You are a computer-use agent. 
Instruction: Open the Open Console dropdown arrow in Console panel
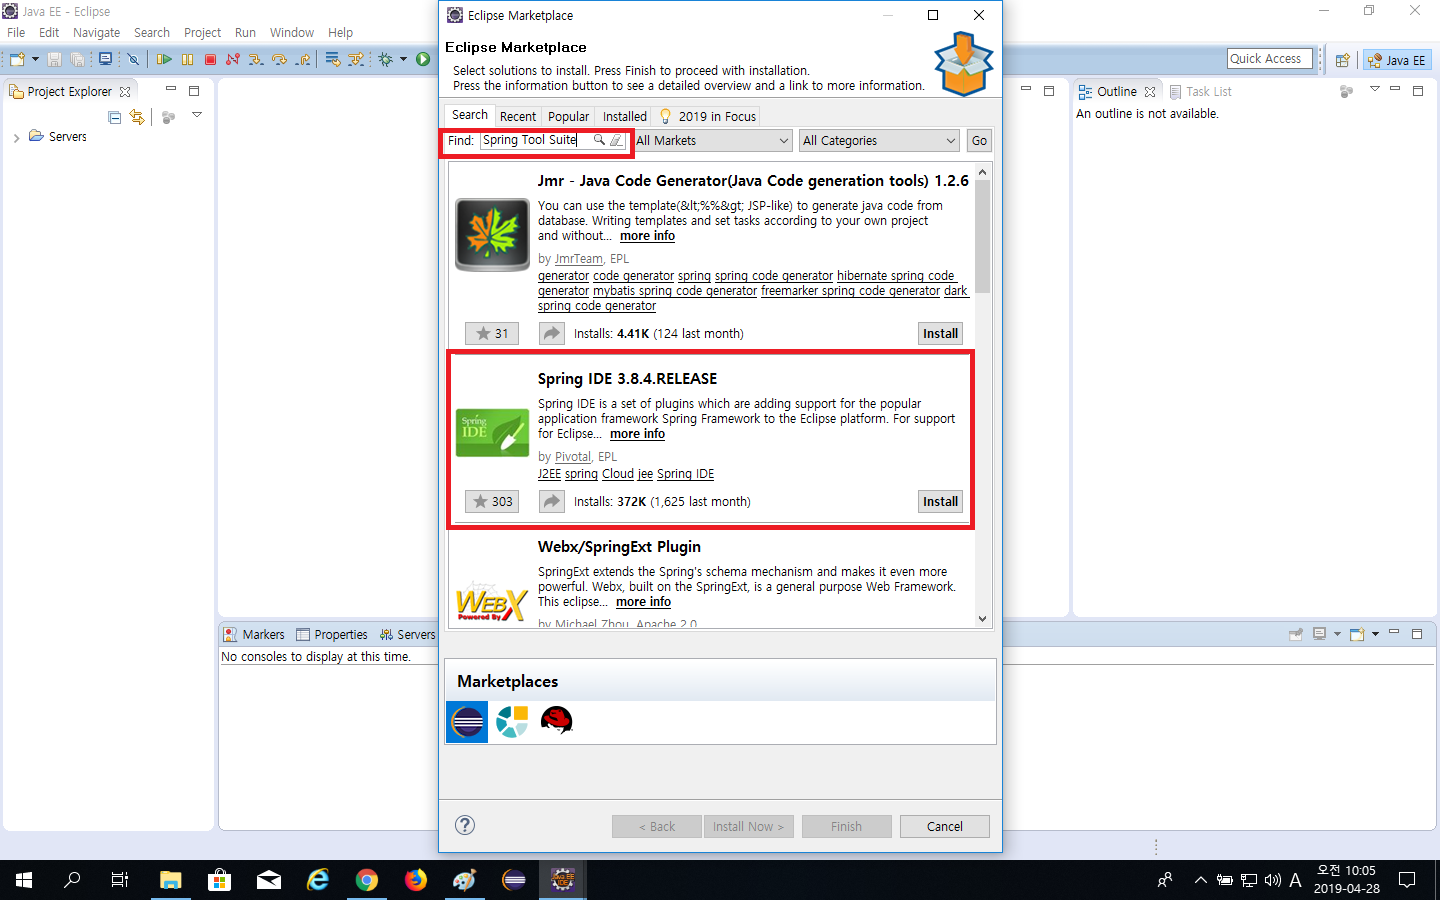pyautogui.click(x=1375, y=634)
